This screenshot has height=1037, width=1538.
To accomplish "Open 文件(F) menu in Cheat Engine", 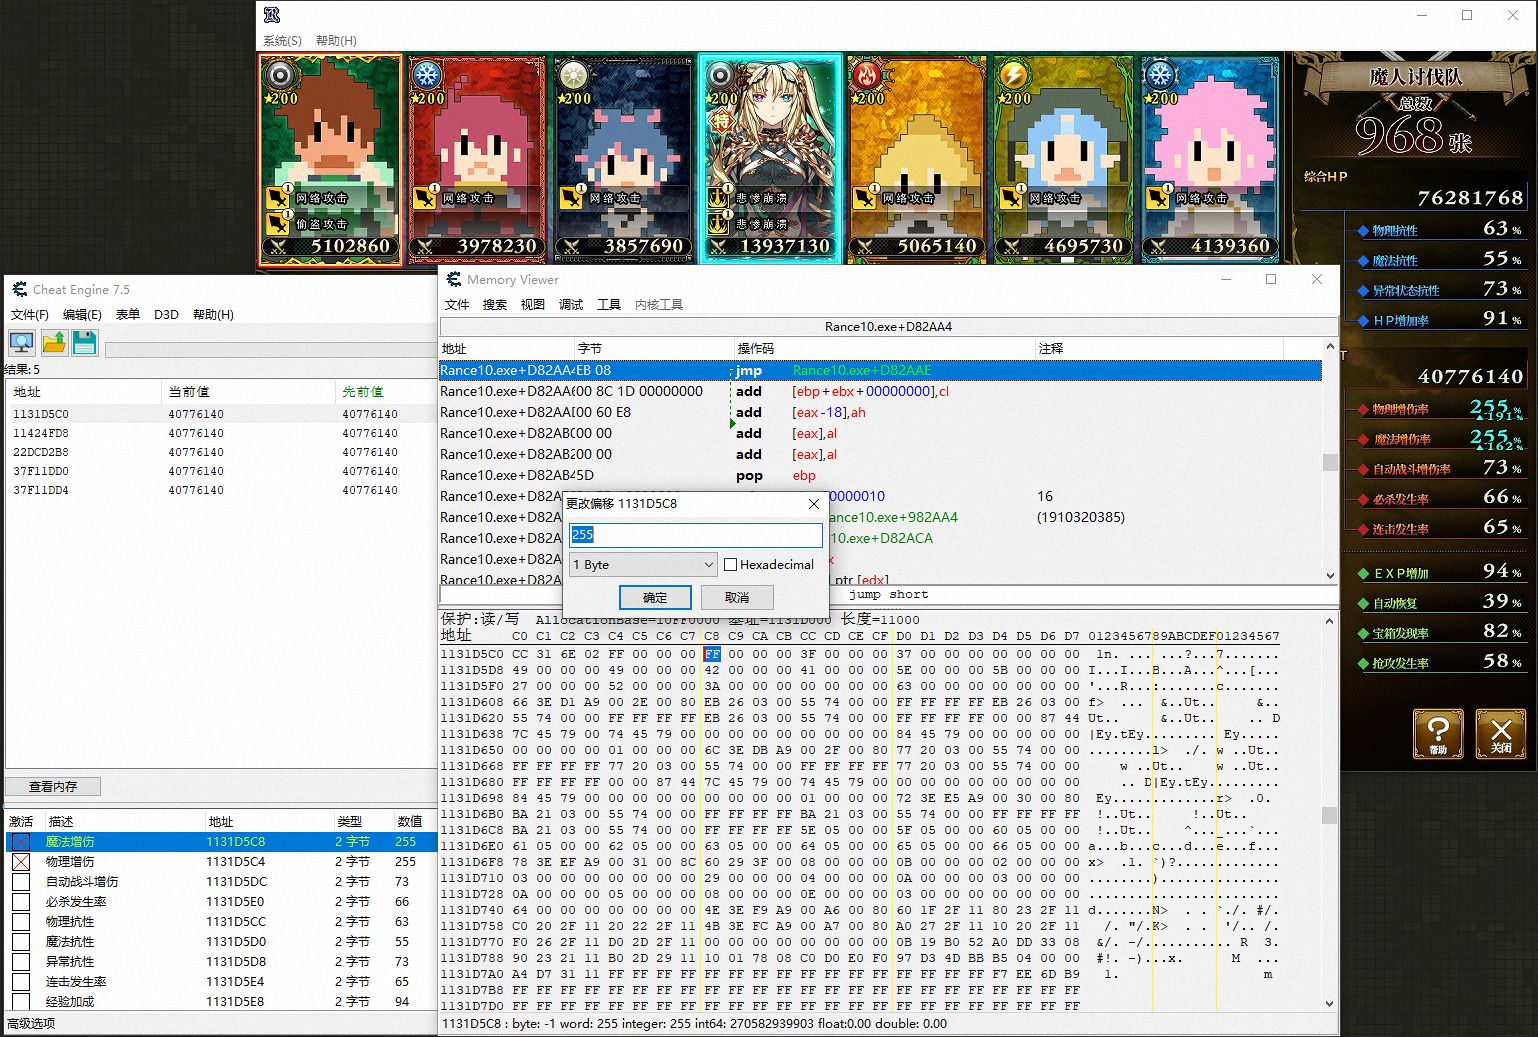I will [x=30, y=314].
